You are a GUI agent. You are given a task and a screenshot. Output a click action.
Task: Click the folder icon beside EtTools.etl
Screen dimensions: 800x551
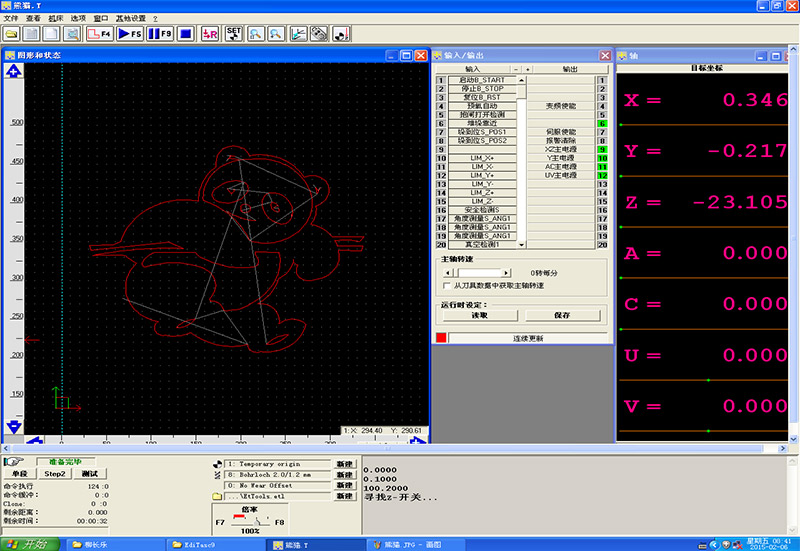(x=217, y=496)
